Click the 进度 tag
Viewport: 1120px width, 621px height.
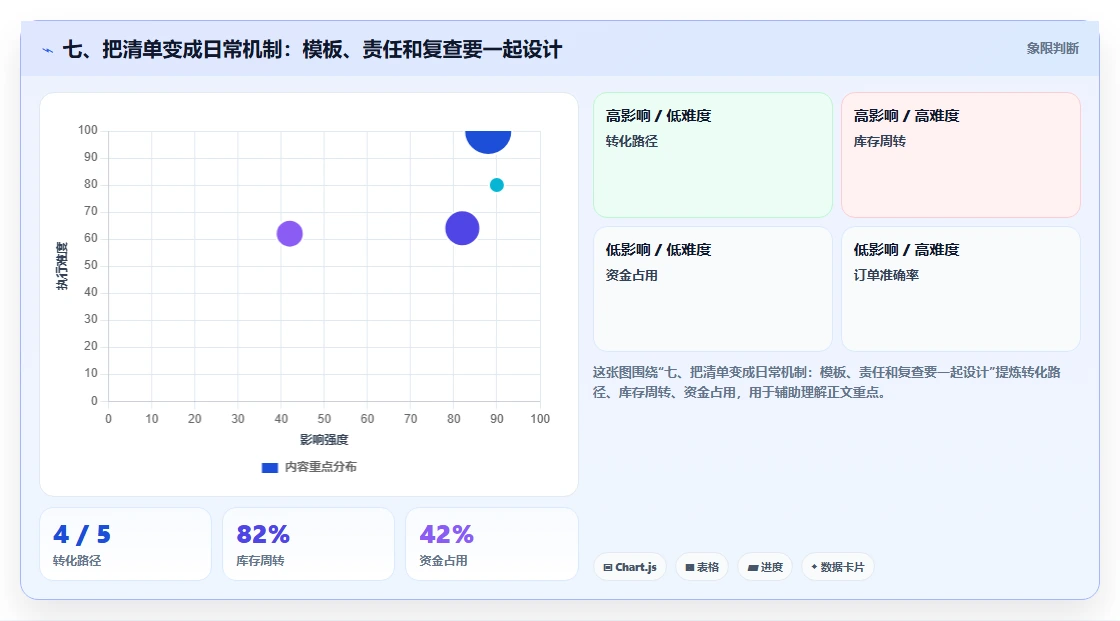point(765,567)
